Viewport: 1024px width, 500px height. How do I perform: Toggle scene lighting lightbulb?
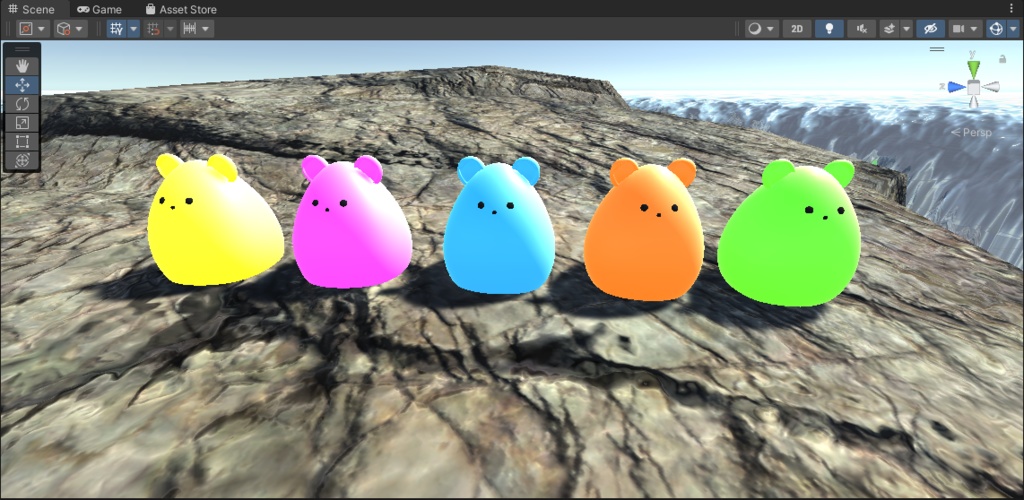click(x=829, y=29)
